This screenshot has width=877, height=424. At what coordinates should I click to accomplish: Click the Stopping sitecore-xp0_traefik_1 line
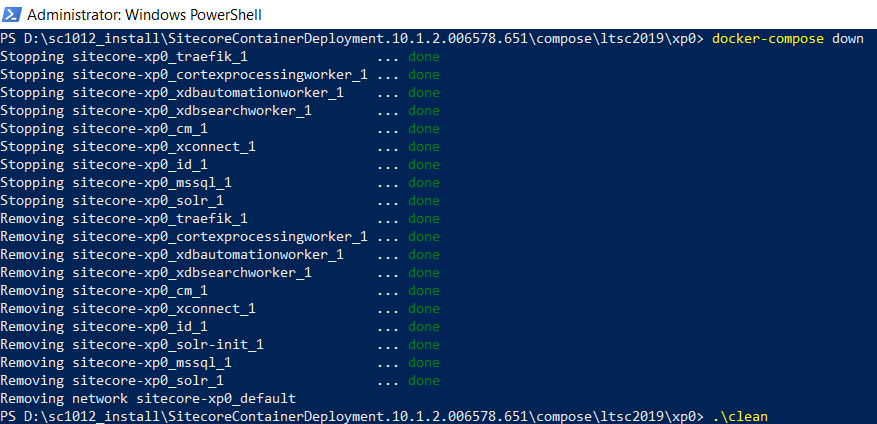124,56
